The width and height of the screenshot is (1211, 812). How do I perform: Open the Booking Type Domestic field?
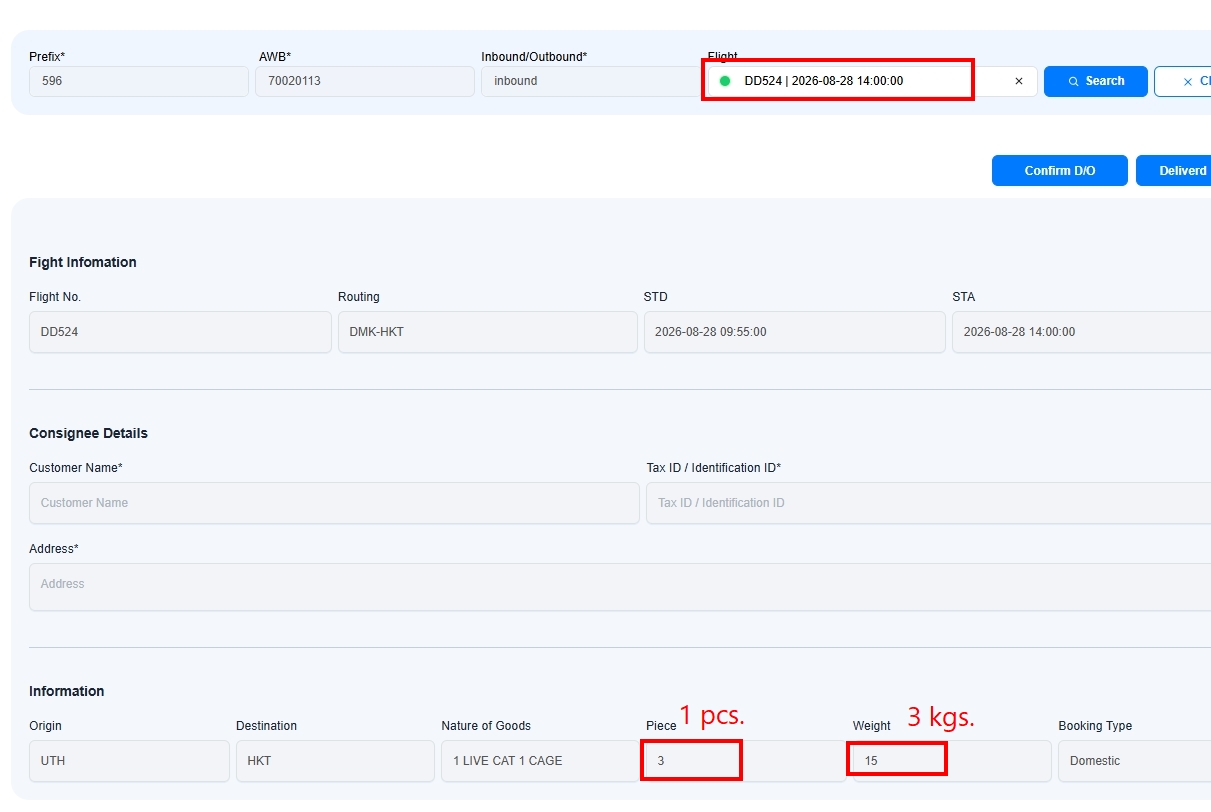[x=1134, y=761]
